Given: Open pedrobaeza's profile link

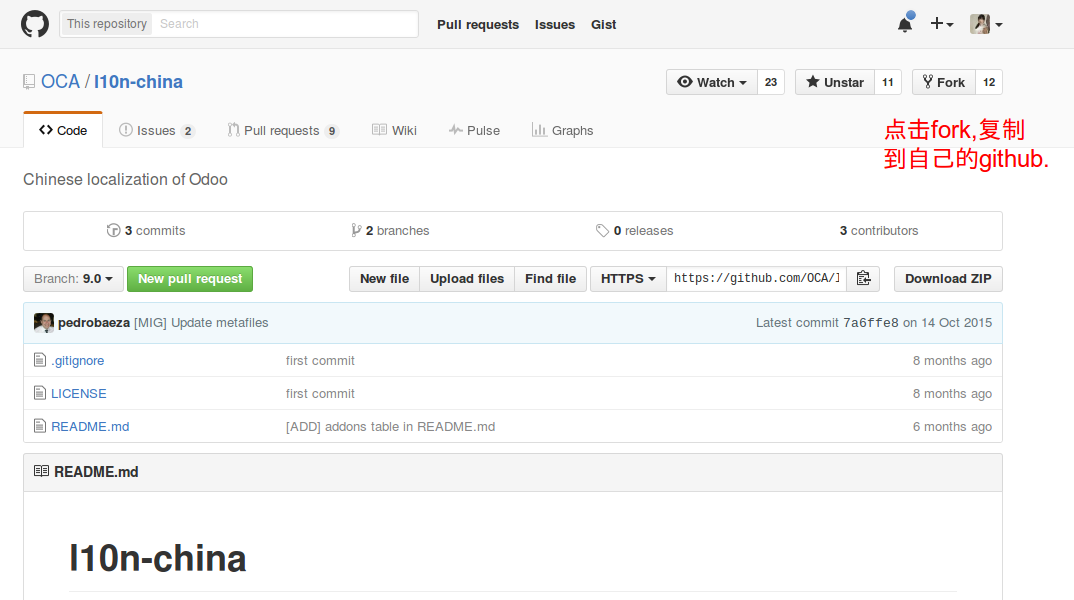Looking at the screenshot, I should tap(94, 323).
